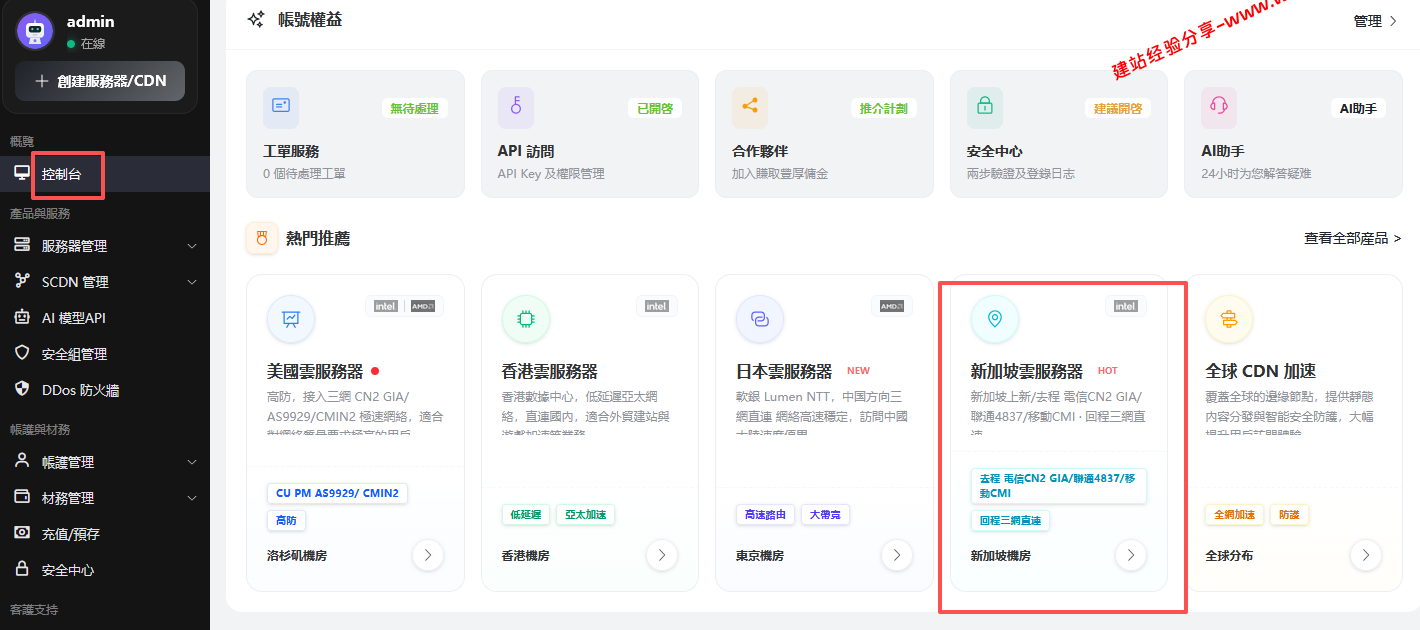The width and height of the screenshot is (1420, 630).
Task: Open 全球分布 arrow button
Action: [x=1366, y=555]
